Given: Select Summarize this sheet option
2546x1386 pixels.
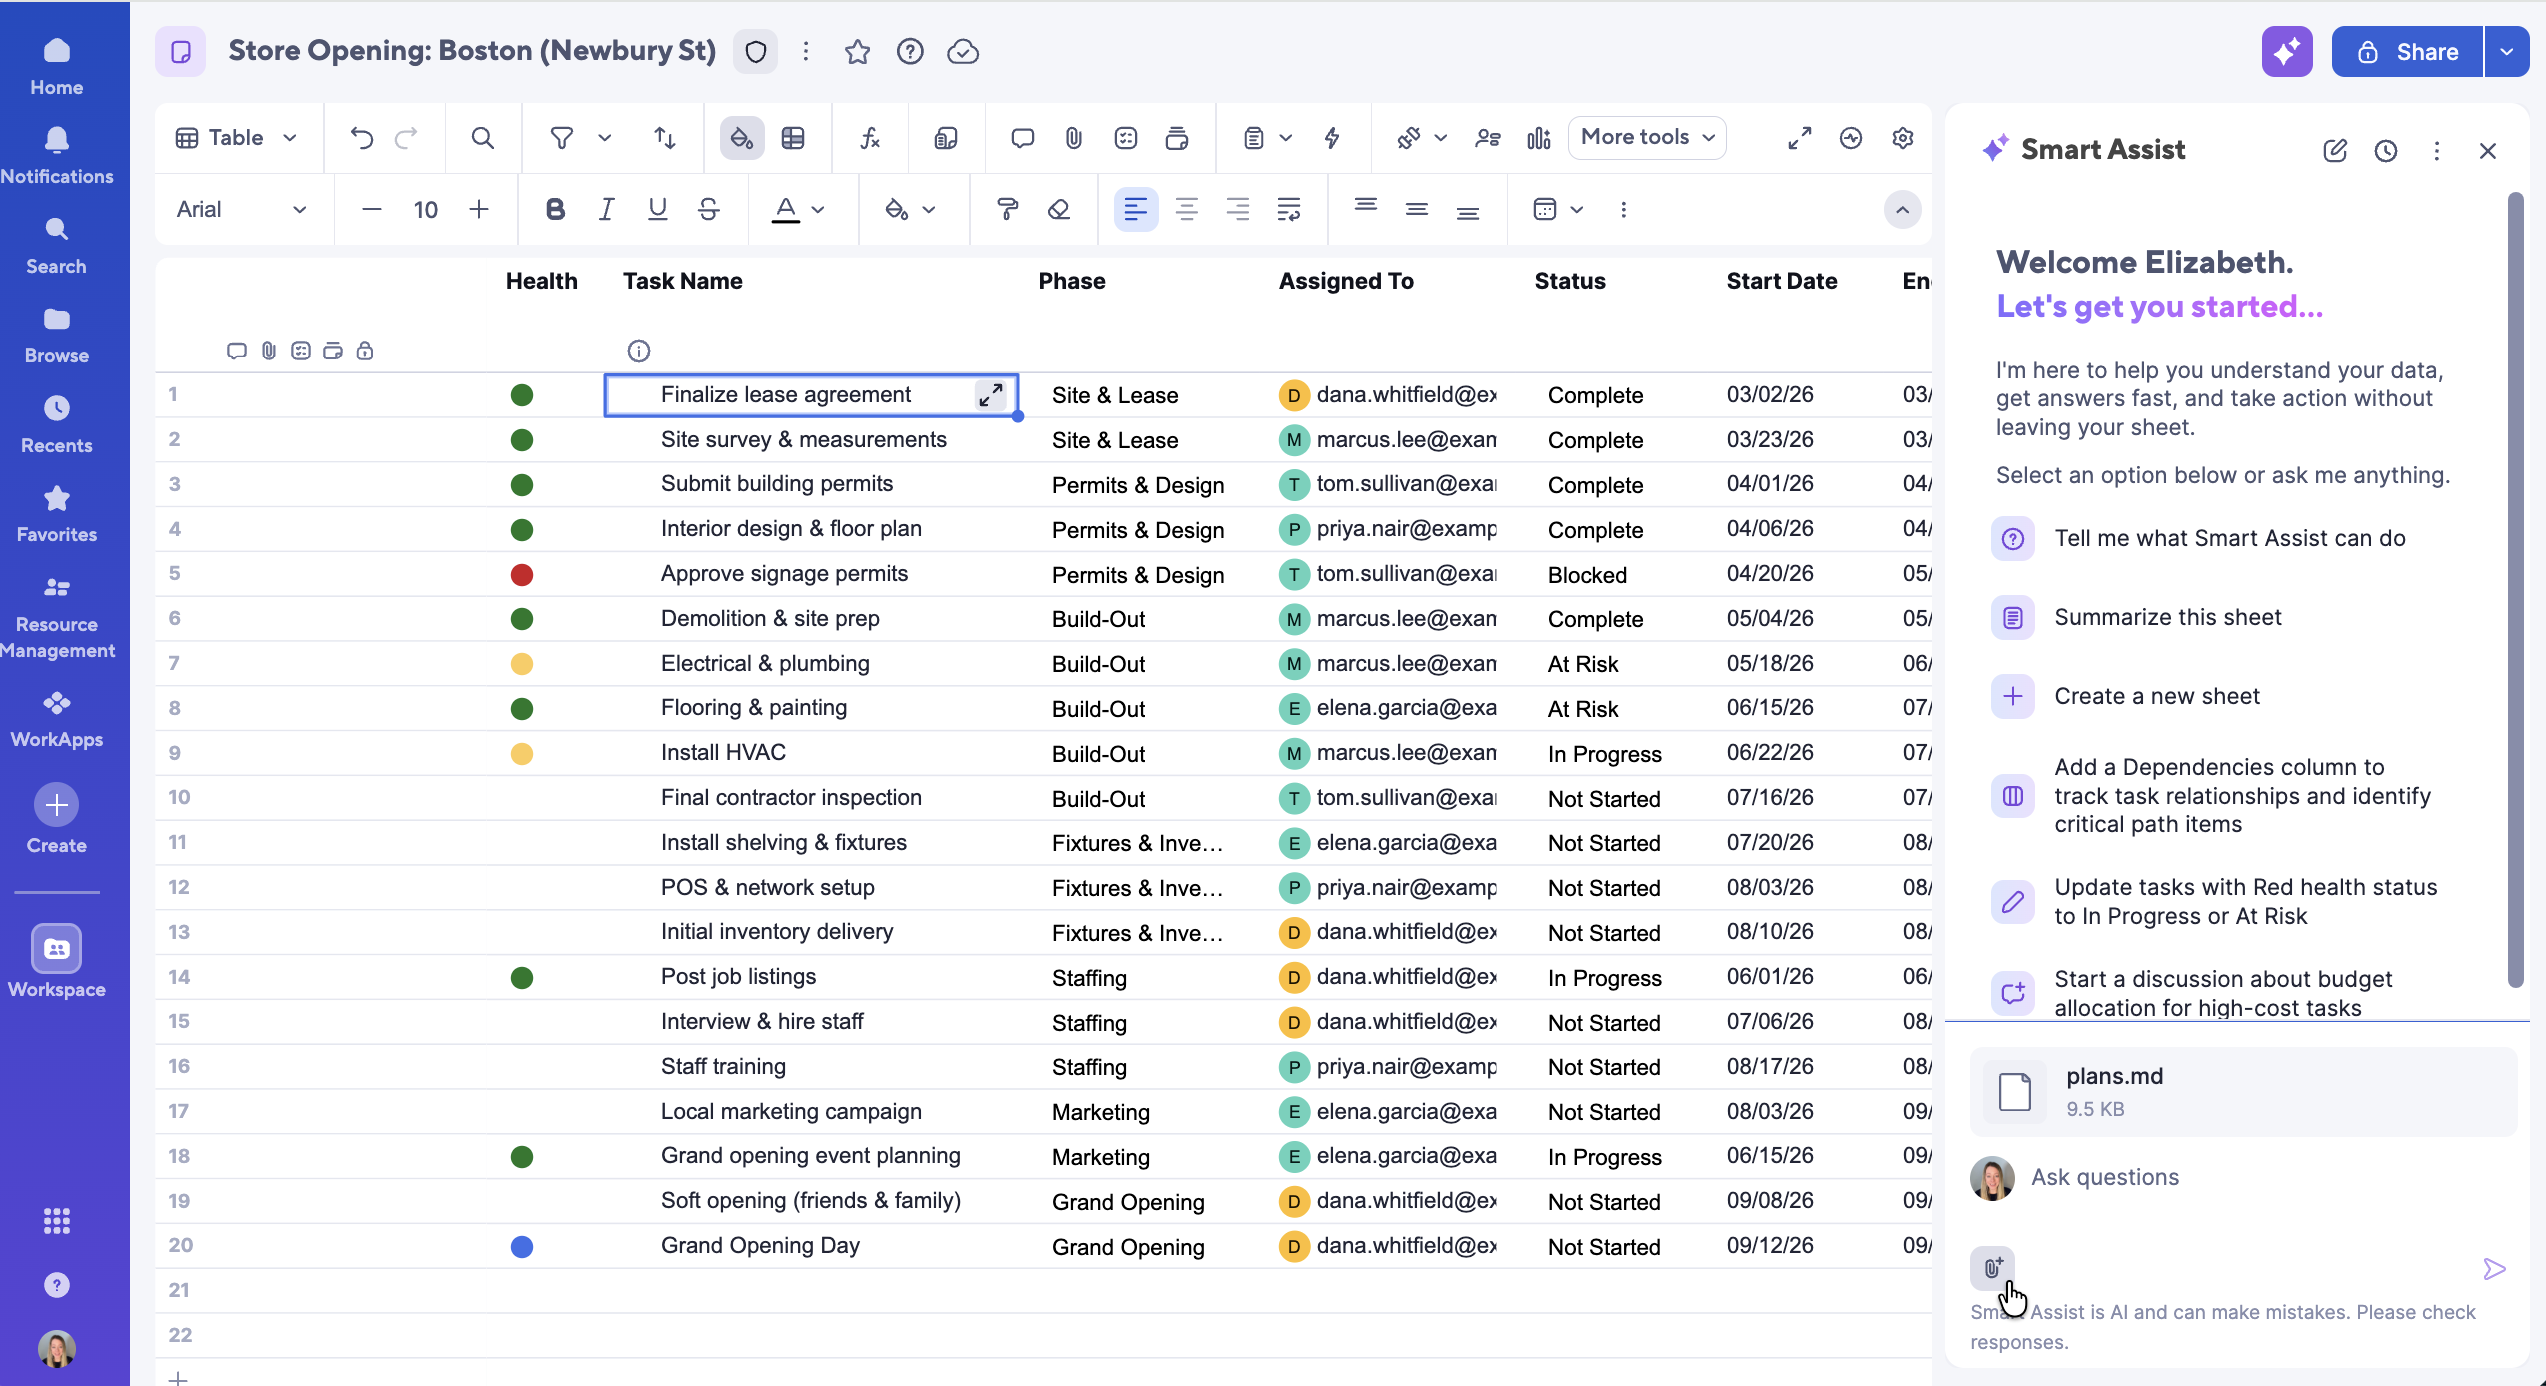Looking at the screenshot, I should 2136,617.
